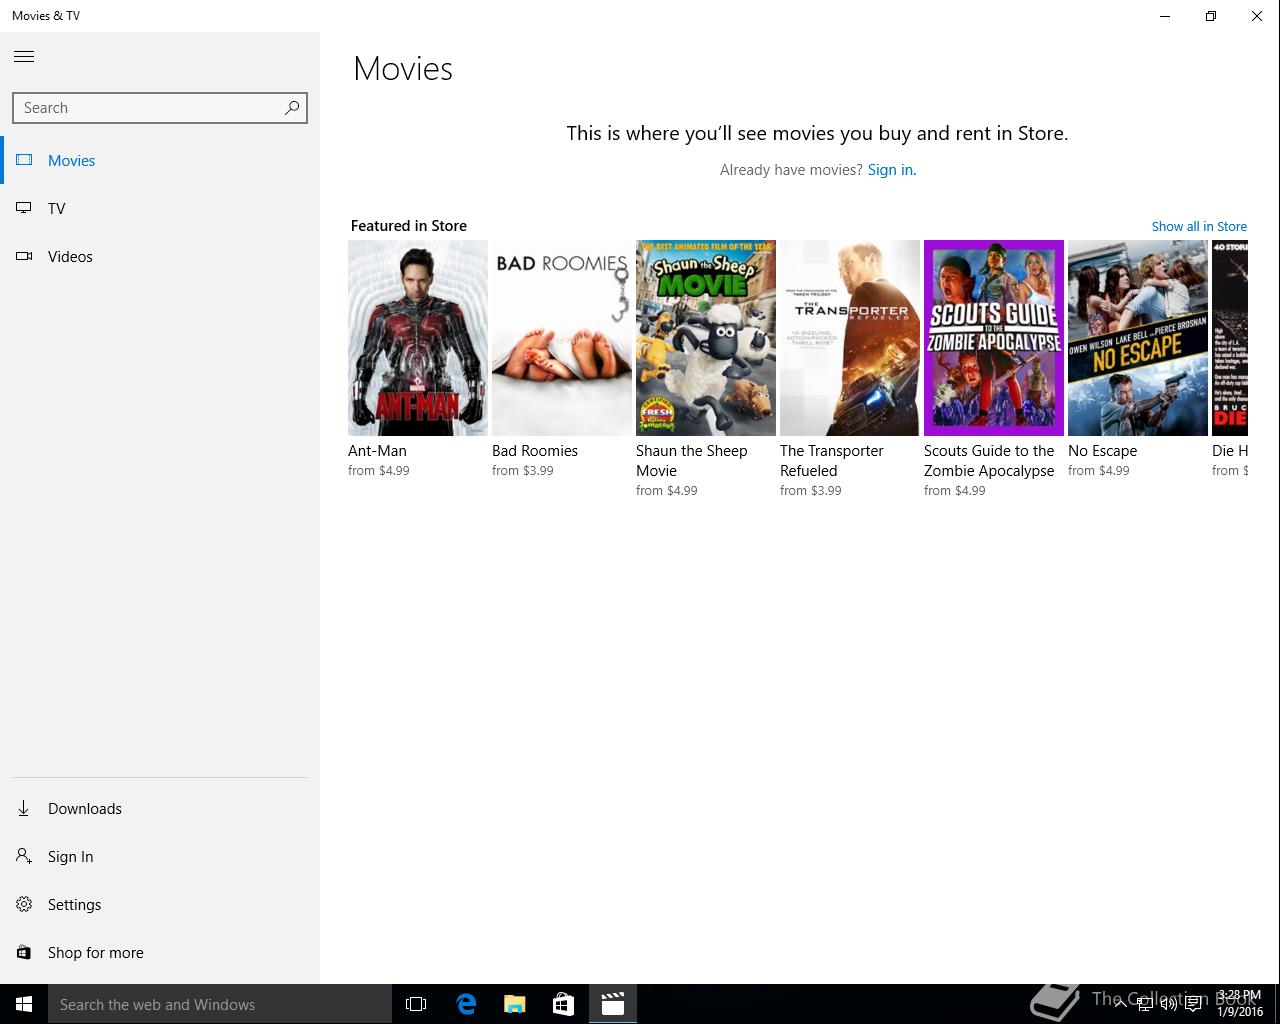This screenshot has height=1024, width=1280.
Task: Launch Microsoft Edge from taskbar
Action: click(466, 1004)
